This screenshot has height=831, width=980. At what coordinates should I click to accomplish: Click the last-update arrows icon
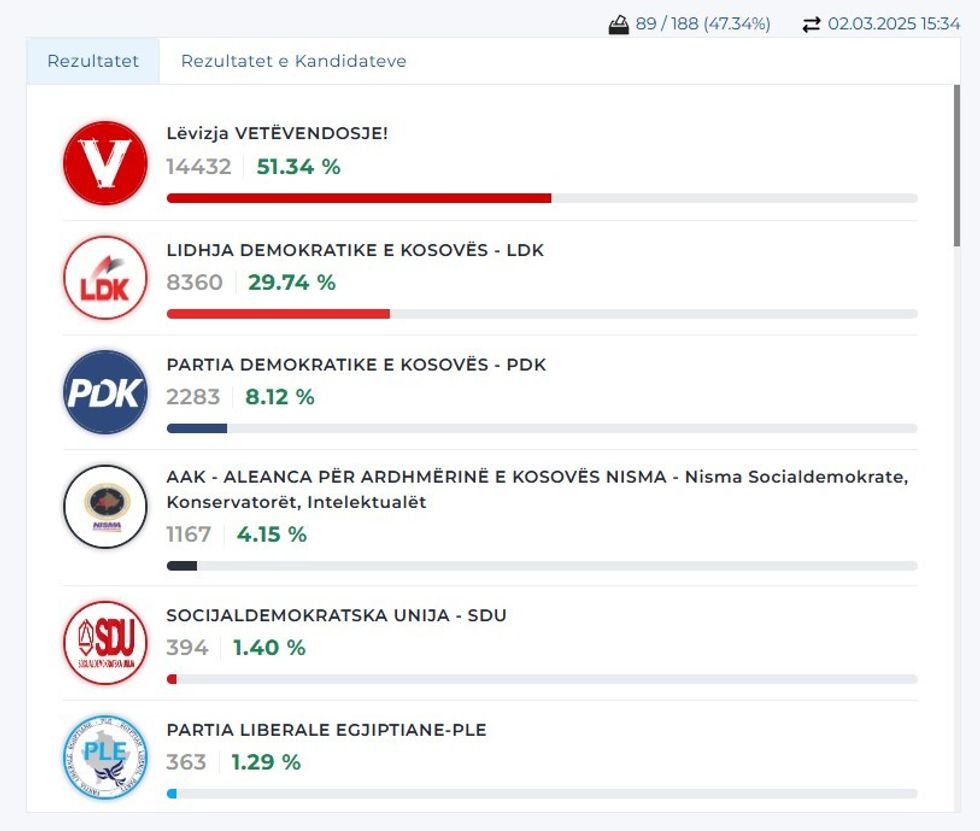pyautogui.click(x=811, y=25)
